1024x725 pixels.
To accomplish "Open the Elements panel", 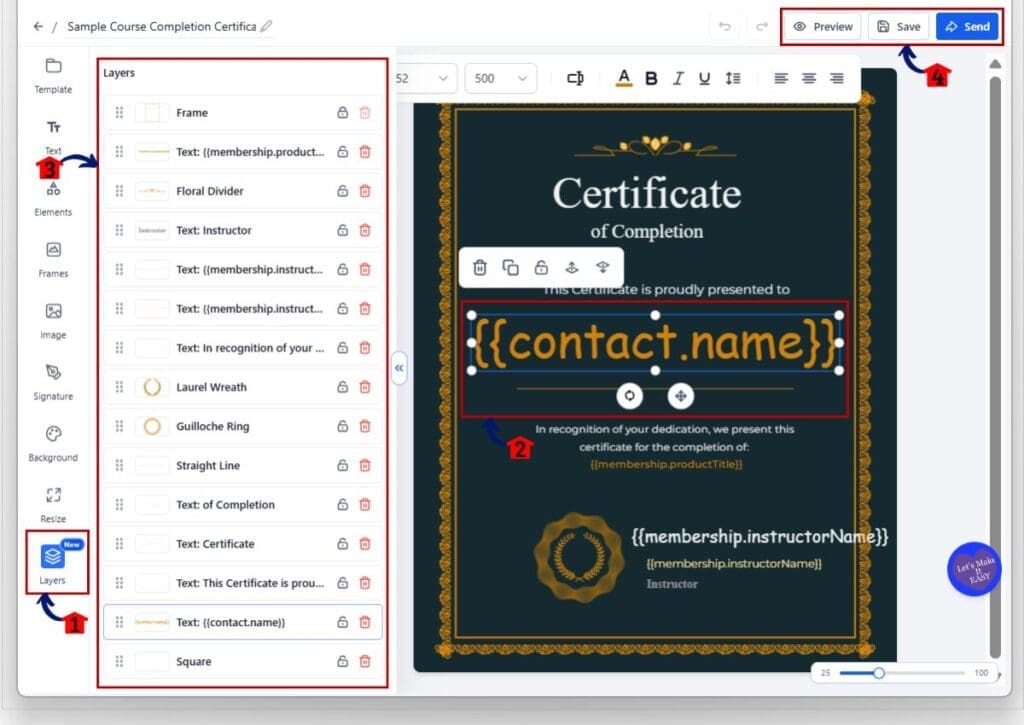I will pos(53,199).
